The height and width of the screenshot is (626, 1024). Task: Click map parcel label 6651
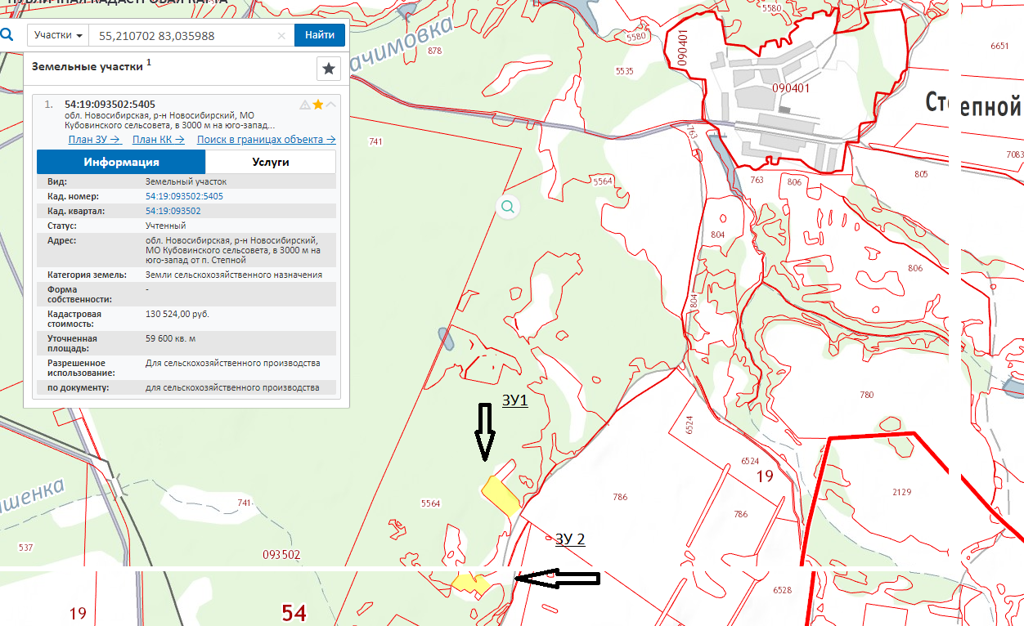coord(999,46)
